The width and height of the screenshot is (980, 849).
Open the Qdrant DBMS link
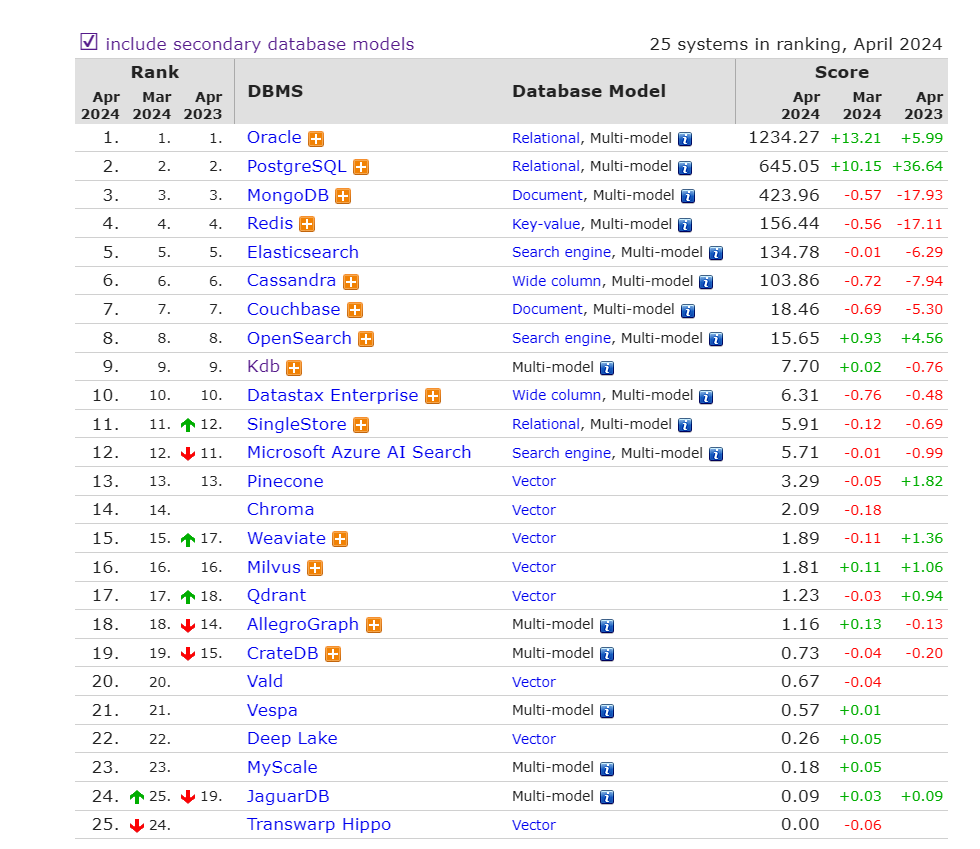[277, 596]
